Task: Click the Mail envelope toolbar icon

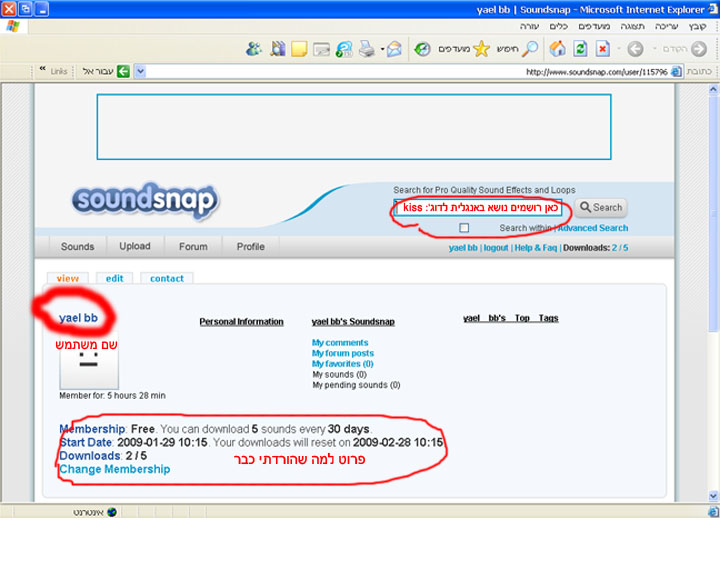Action: [x=394, y=49]
